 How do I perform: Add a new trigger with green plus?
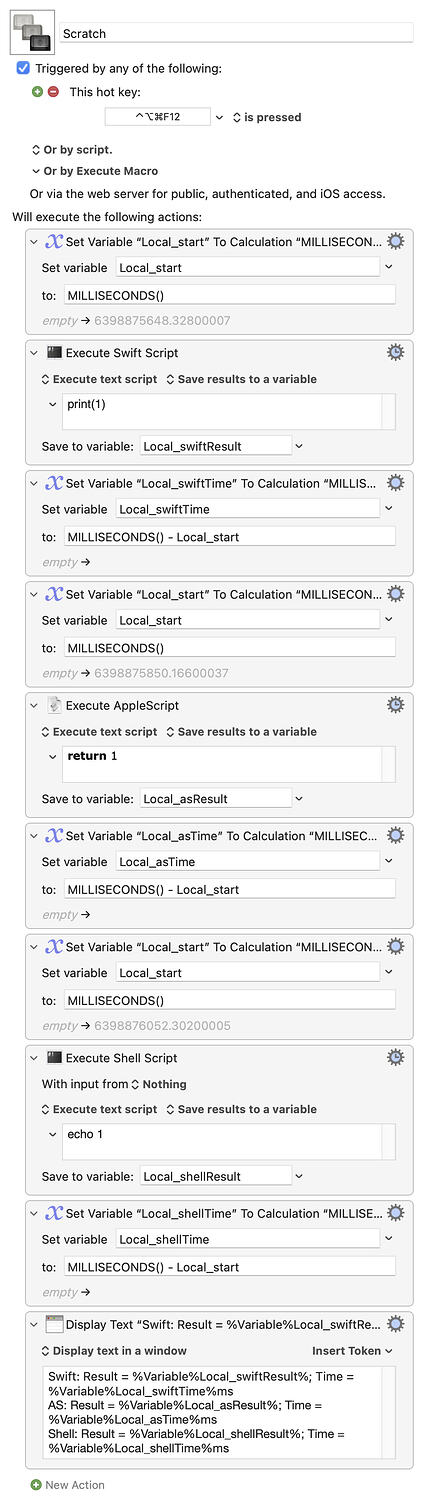coord(38,91)
